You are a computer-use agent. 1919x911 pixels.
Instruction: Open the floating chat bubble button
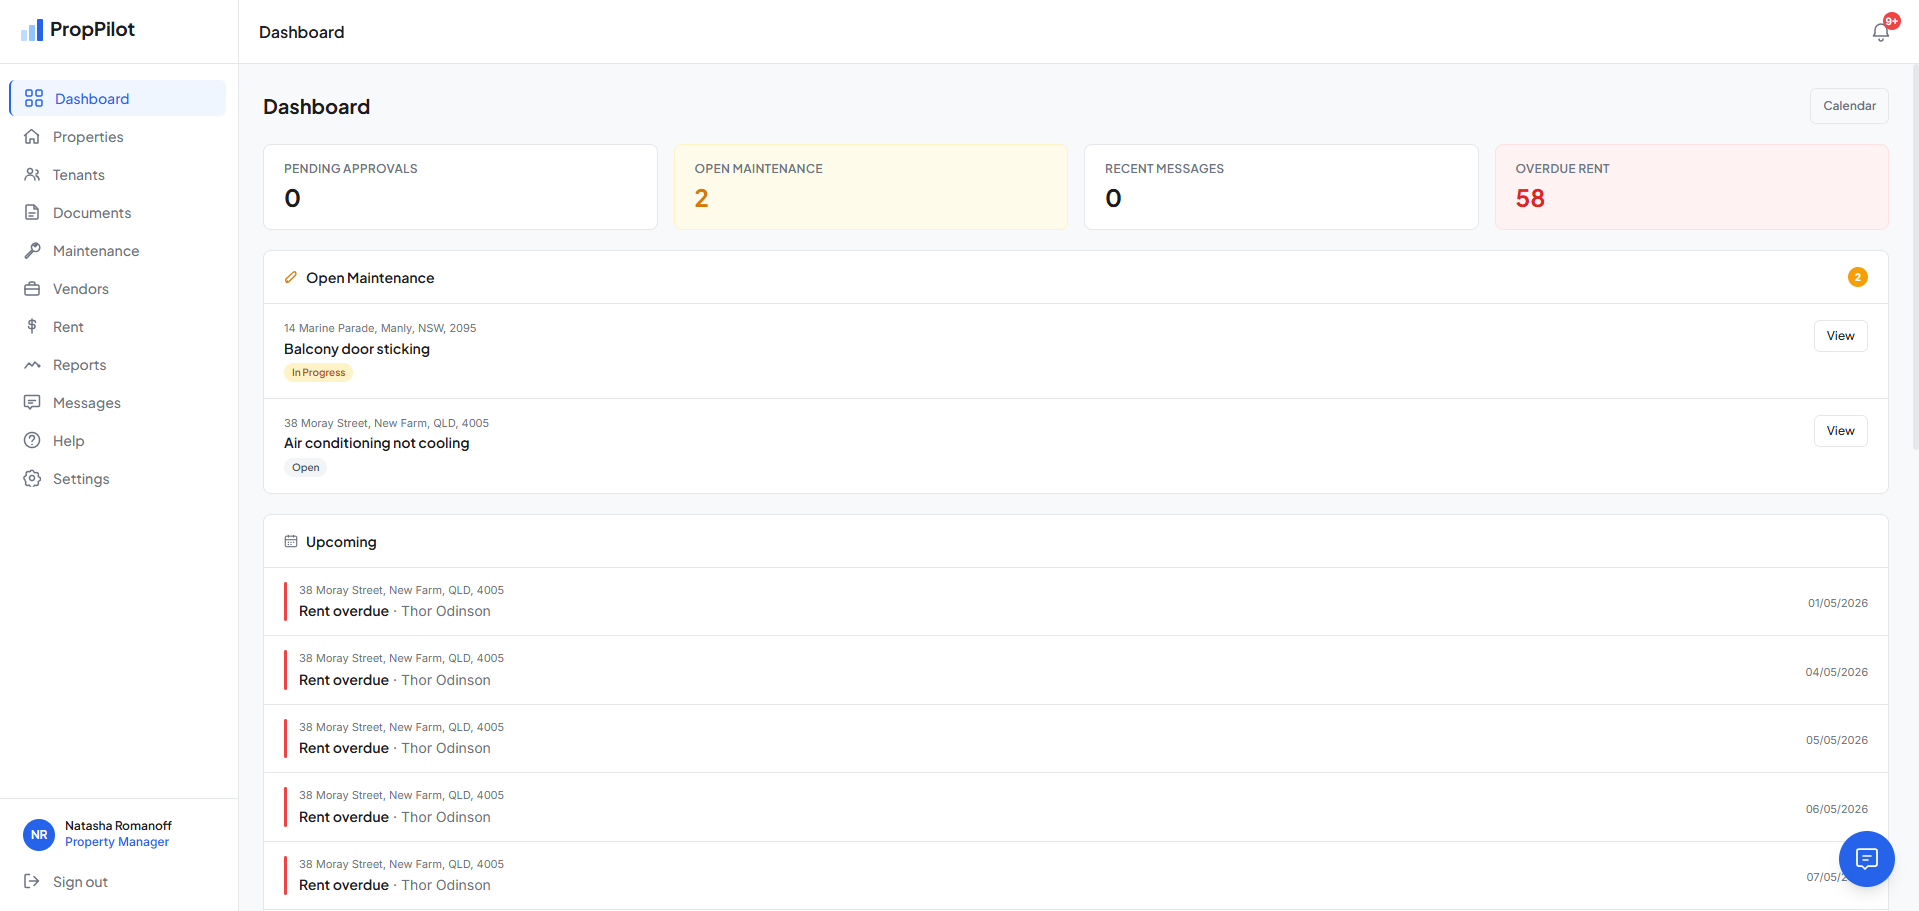click(x=1866, y=858)
